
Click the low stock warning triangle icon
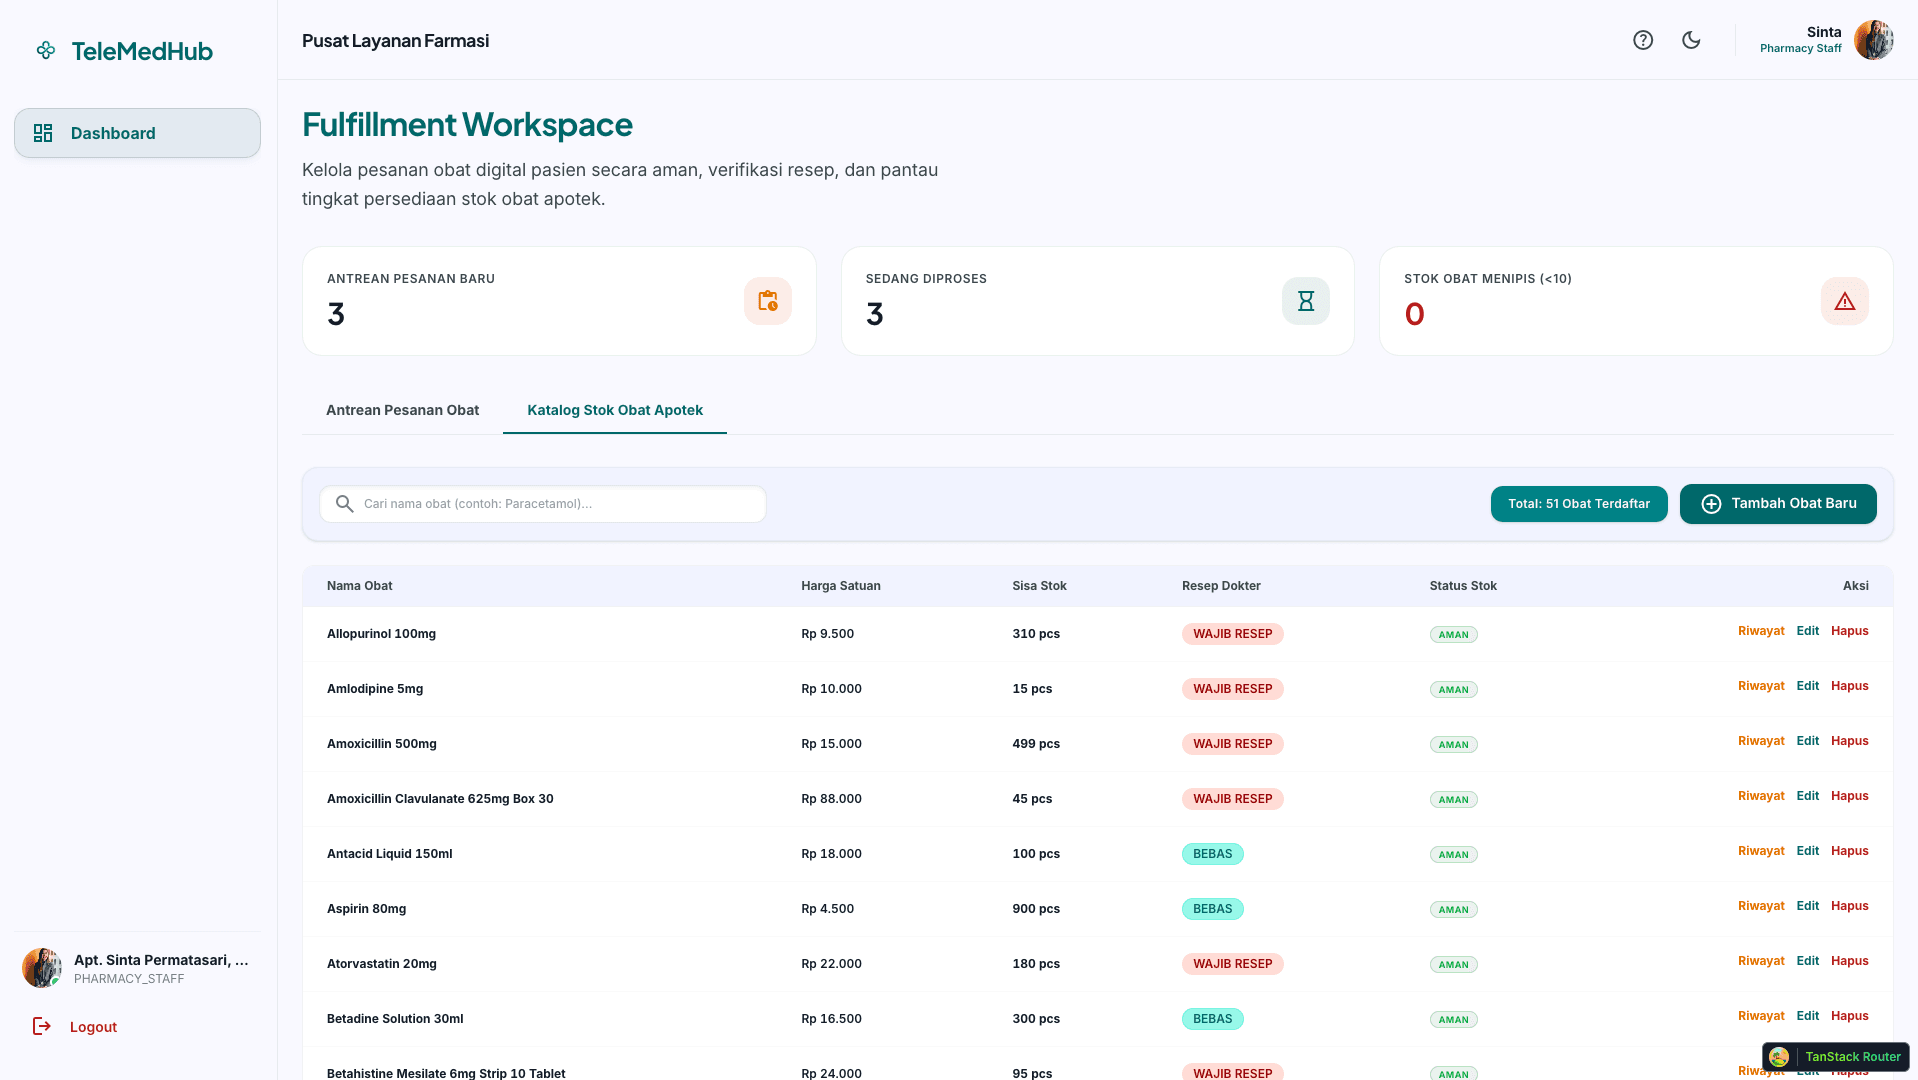pyautogui.click(x=1845, y=301)
